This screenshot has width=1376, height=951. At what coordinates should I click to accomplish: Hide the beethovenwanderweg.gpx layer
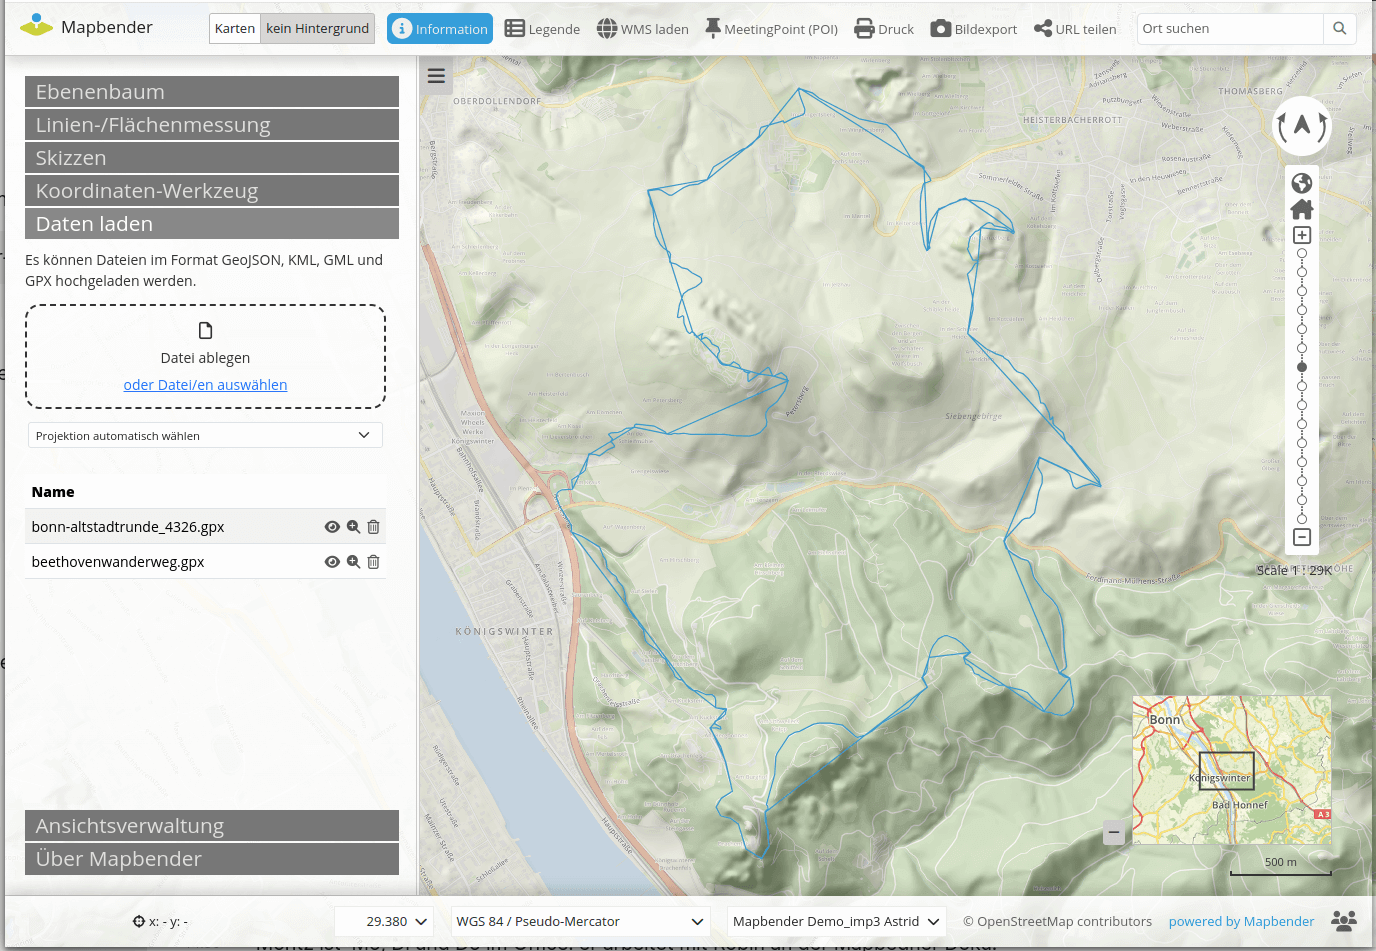[x=332, y=562]
